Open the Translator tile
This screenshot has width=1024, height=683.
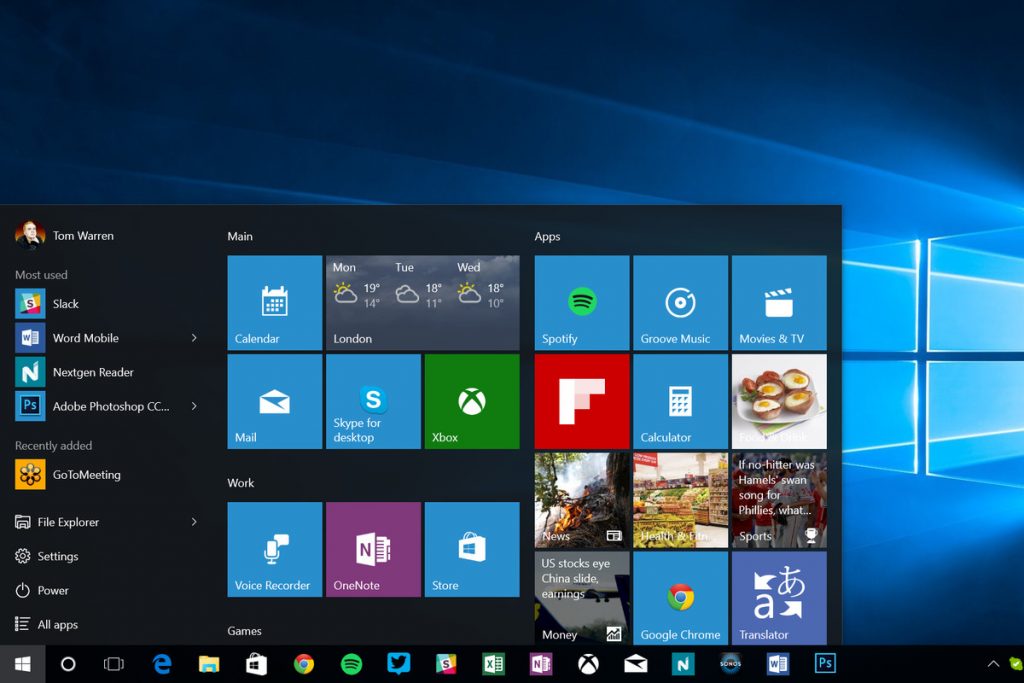click(x=779, y=597)
